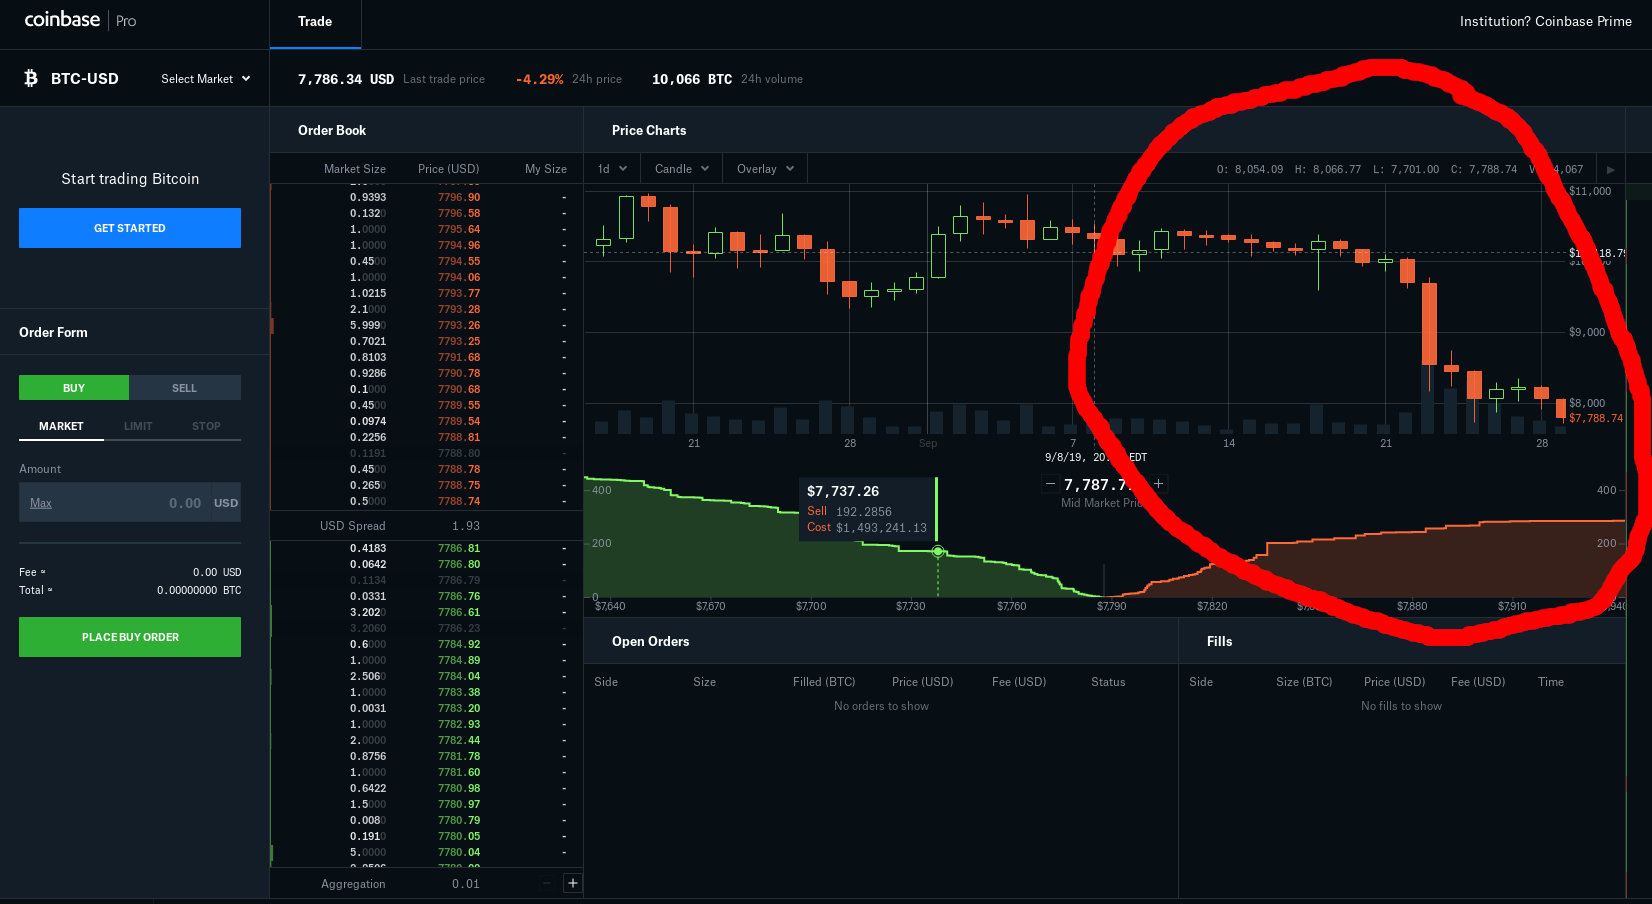The width and height of the screenshot is (1652, 904).
Task: Click the ask price 7796.90 row
Action: 427,197
